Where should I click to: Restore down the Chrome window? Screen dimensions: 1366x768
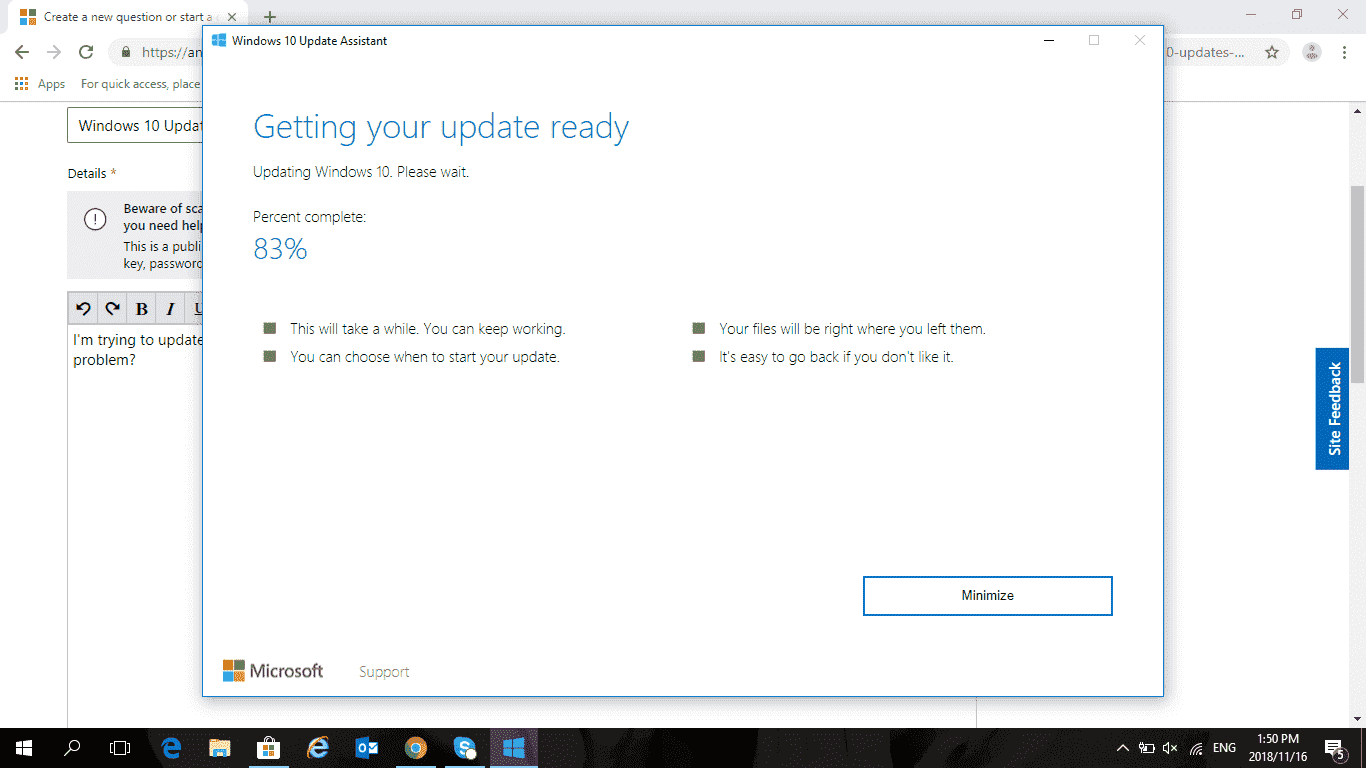click(x=1297, y=14)
